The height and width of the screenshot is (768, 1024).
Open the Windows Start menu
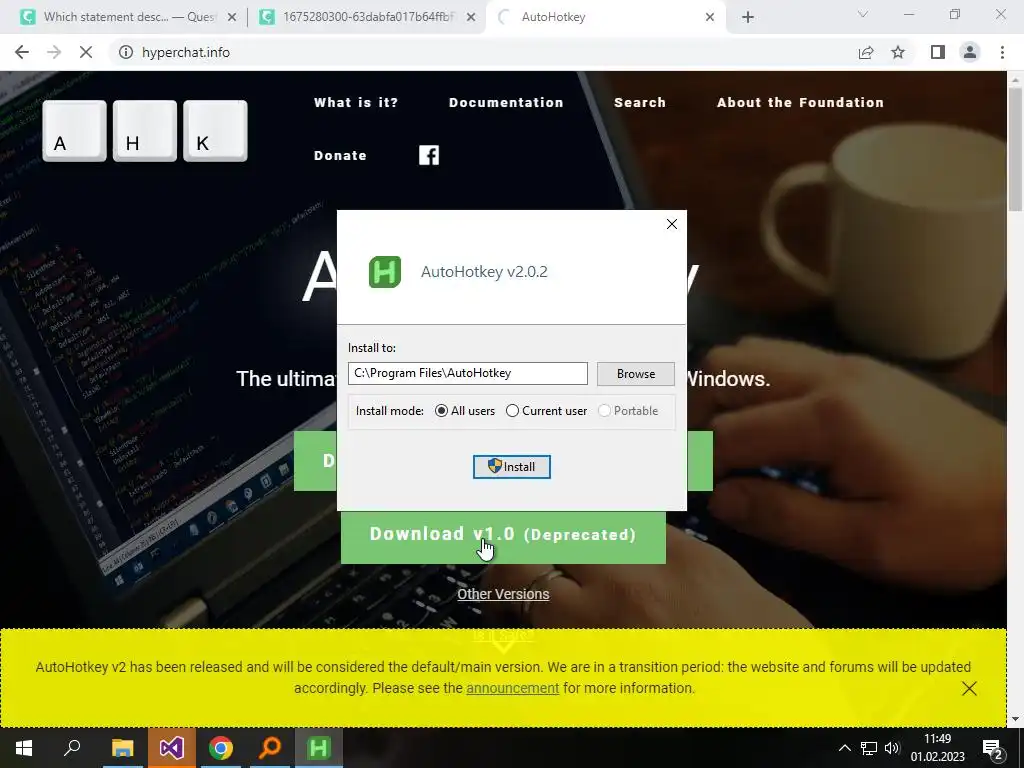point(24,748)
